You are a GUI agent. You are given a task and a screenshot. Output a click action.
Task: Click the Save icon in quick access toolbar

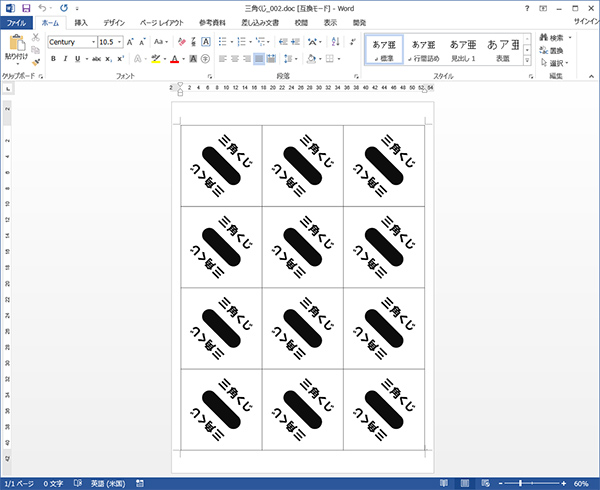(x=25, y=7)
